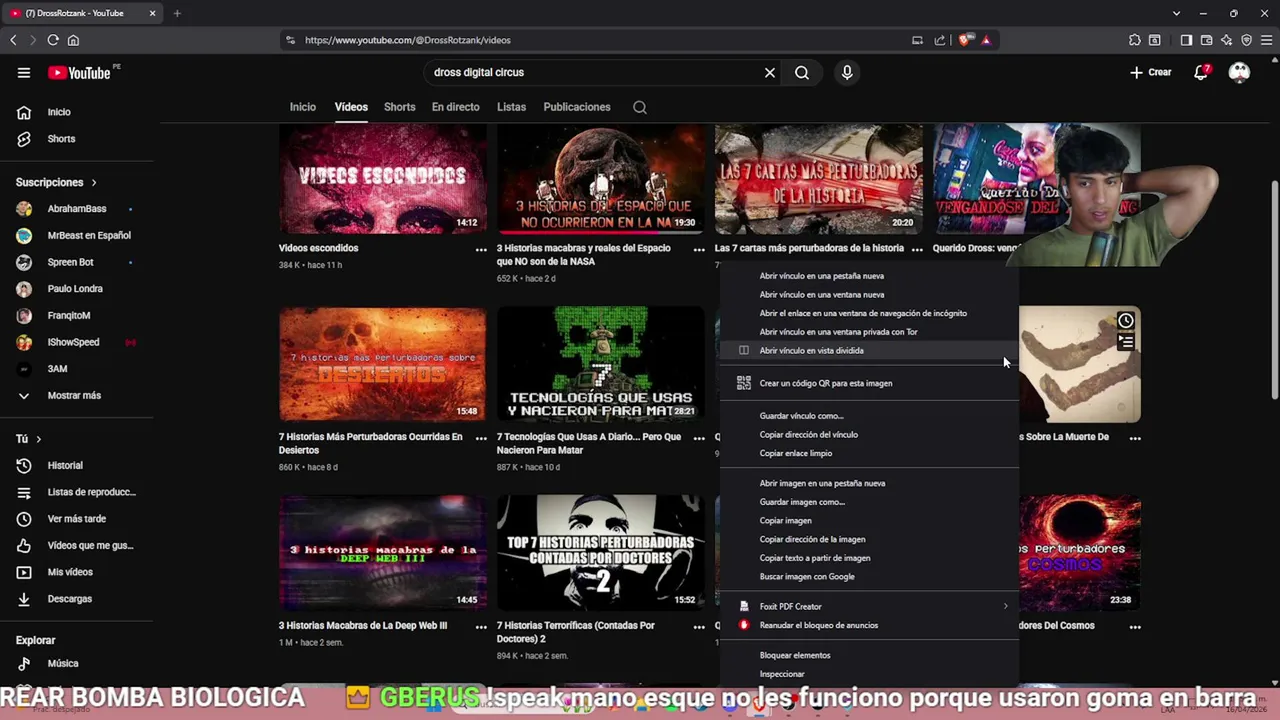Open options for Desiertos video
The image size is (1280, 720).
(x=481, y=438)
